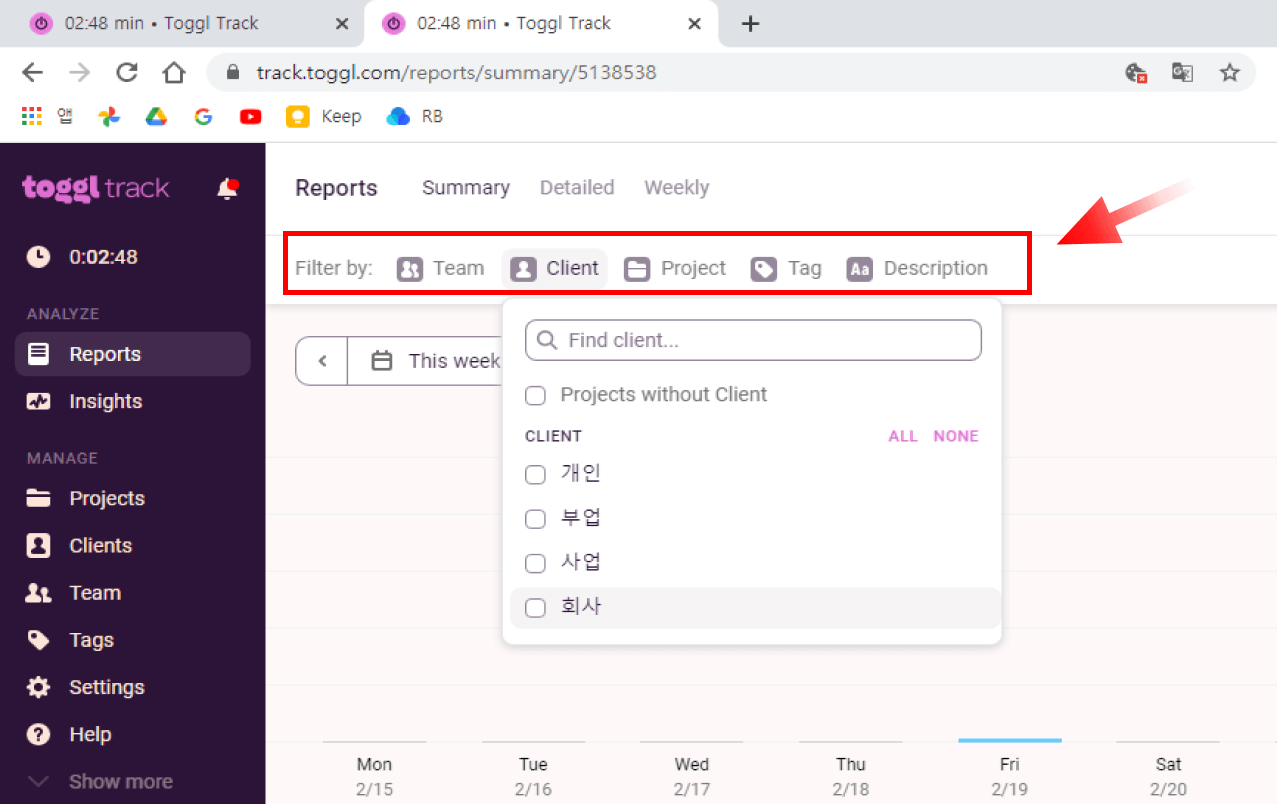The height and width of the screenshot is (804, 1277).
Task: Open the Team filter dropdown
Action: point(440,268)
